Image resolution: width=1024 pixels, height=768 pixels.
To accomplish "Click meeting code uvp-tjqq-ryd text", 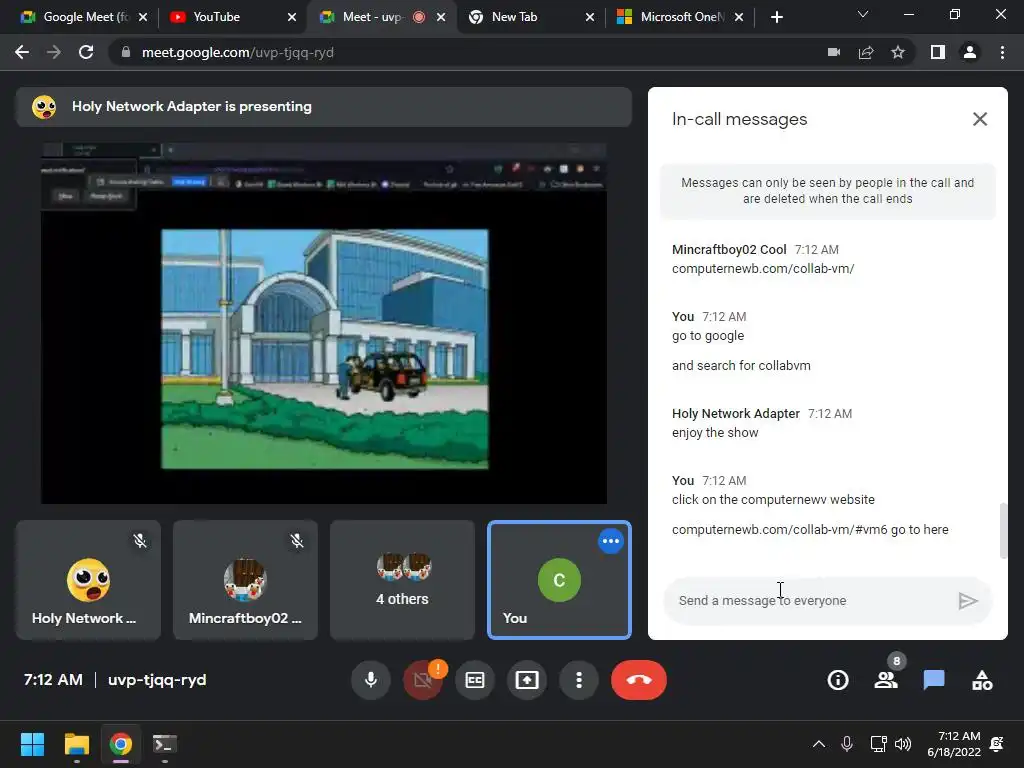I will coord(157,680).
